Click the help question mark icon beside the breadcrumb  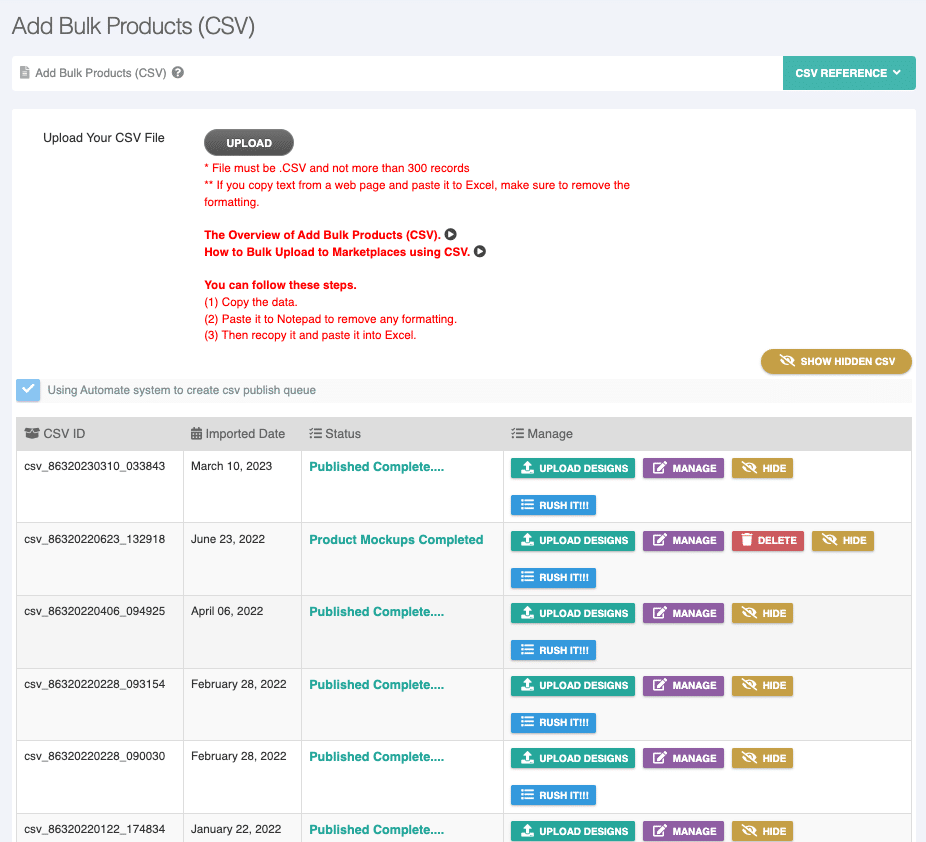(x=178, y=73)
